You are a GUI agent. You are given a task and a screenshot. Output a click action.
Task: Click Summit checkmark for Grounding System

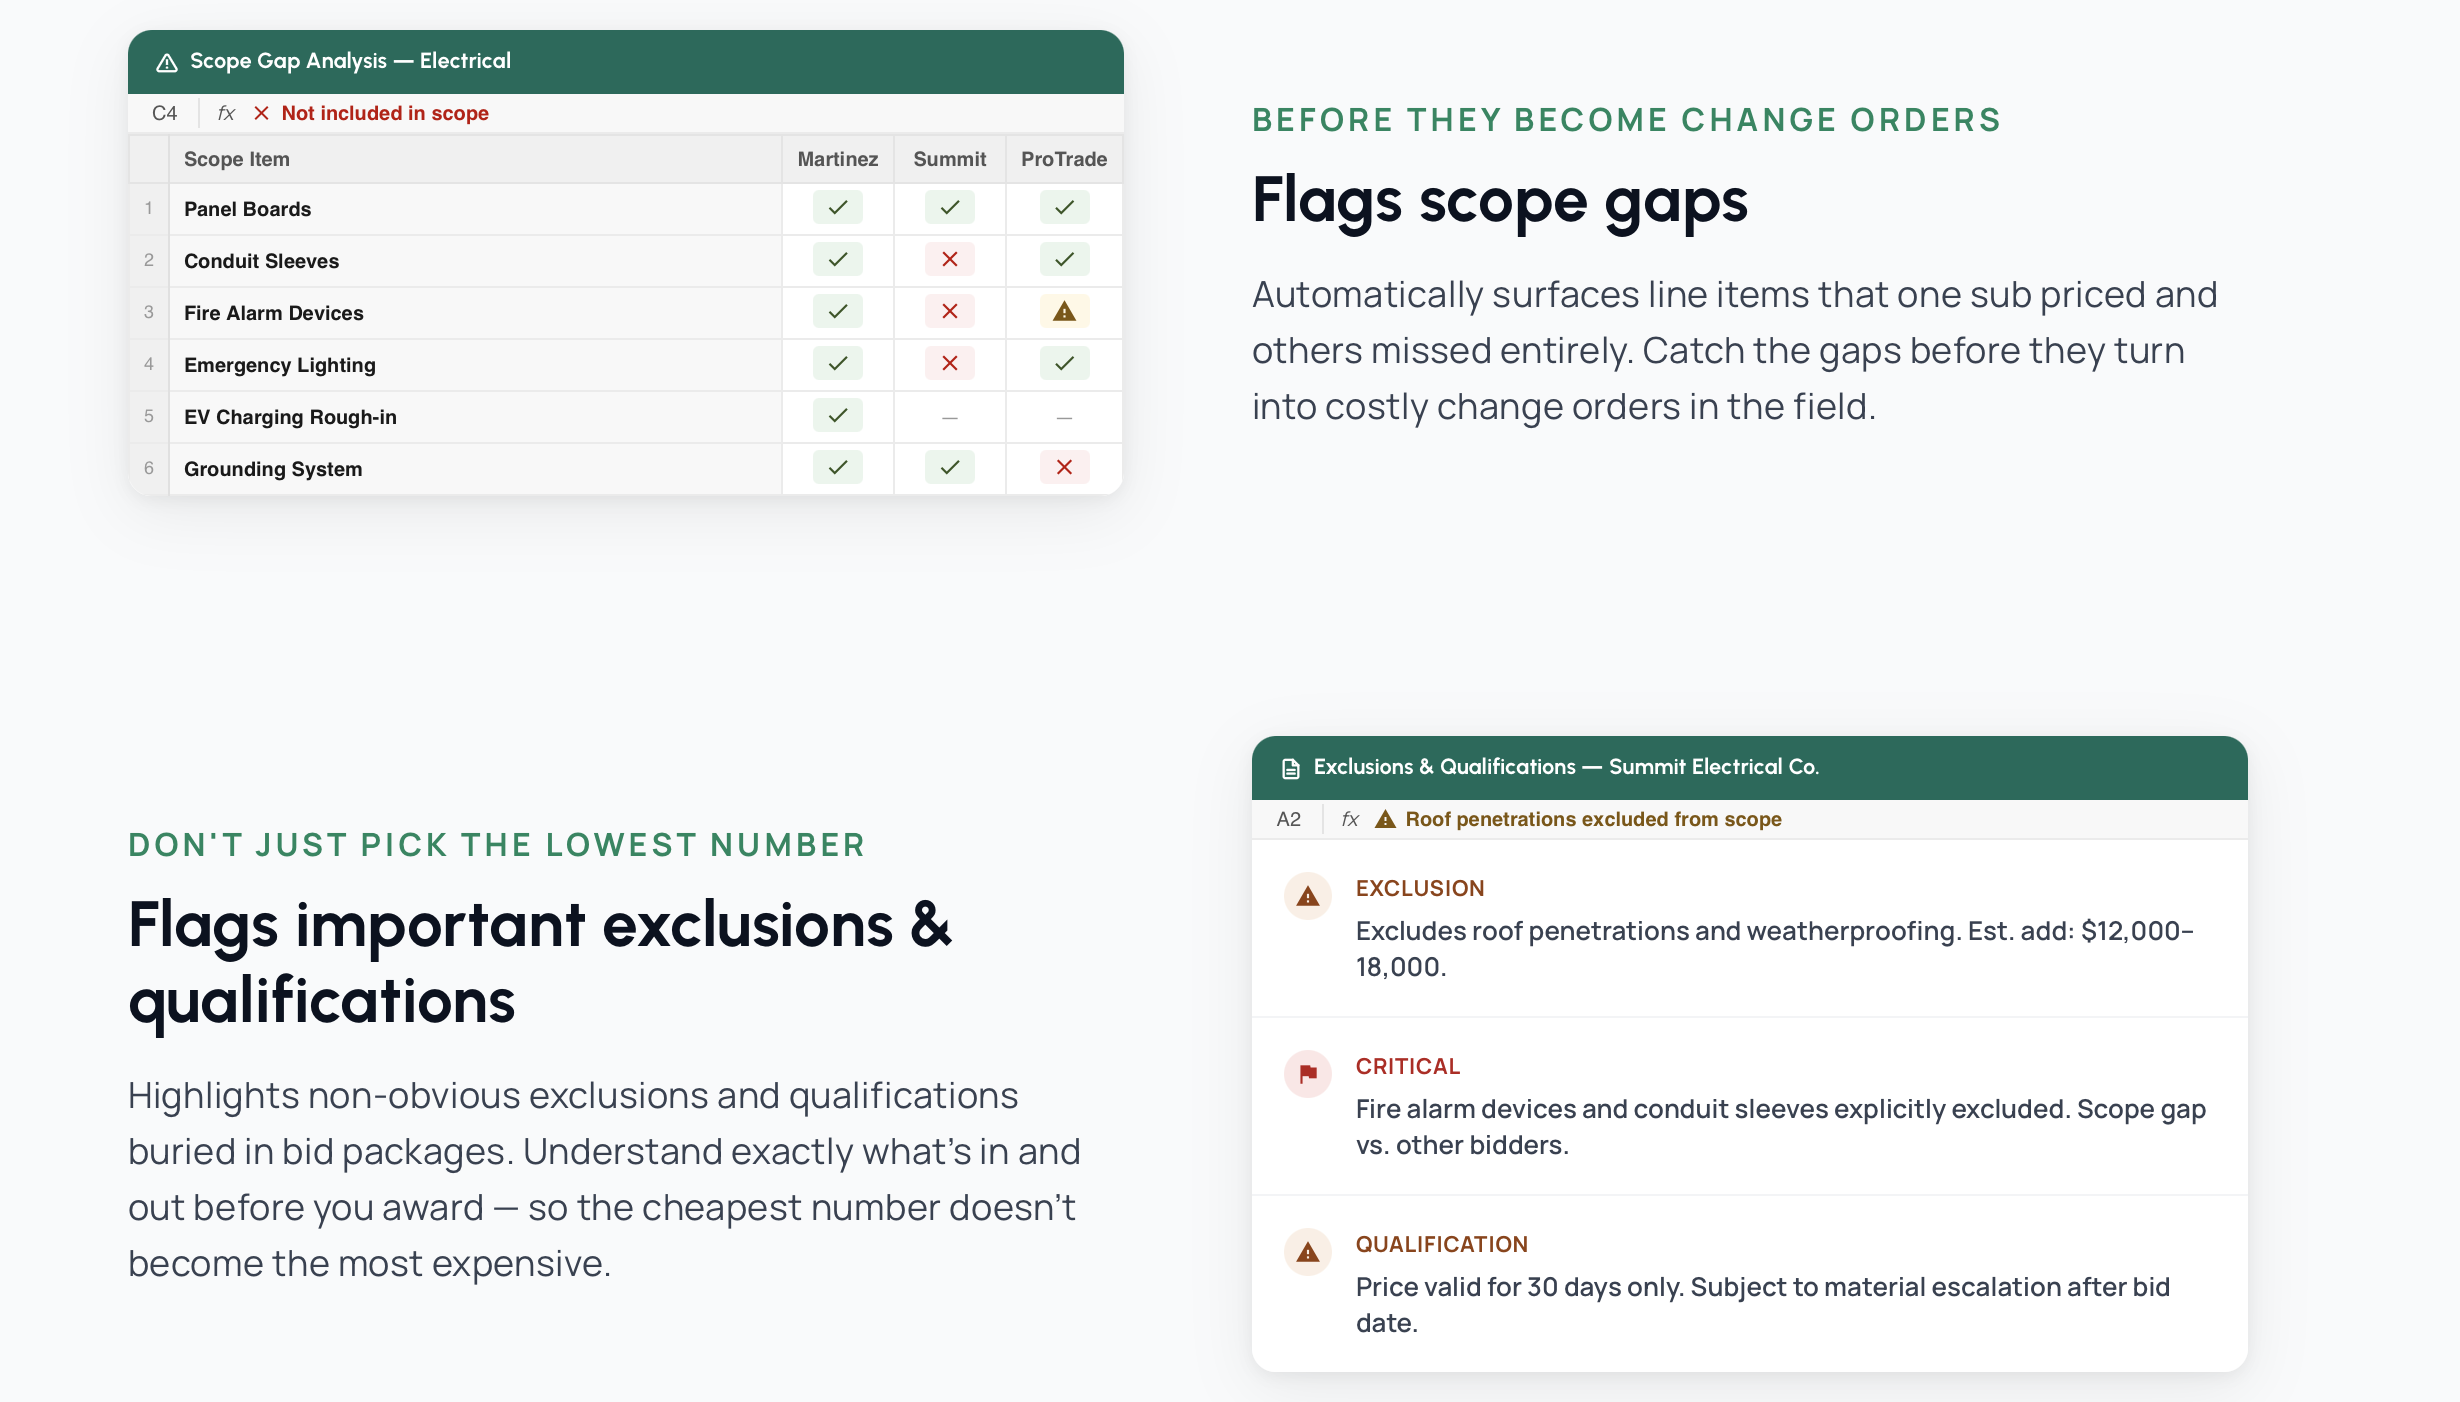click(x=950, y=468)
